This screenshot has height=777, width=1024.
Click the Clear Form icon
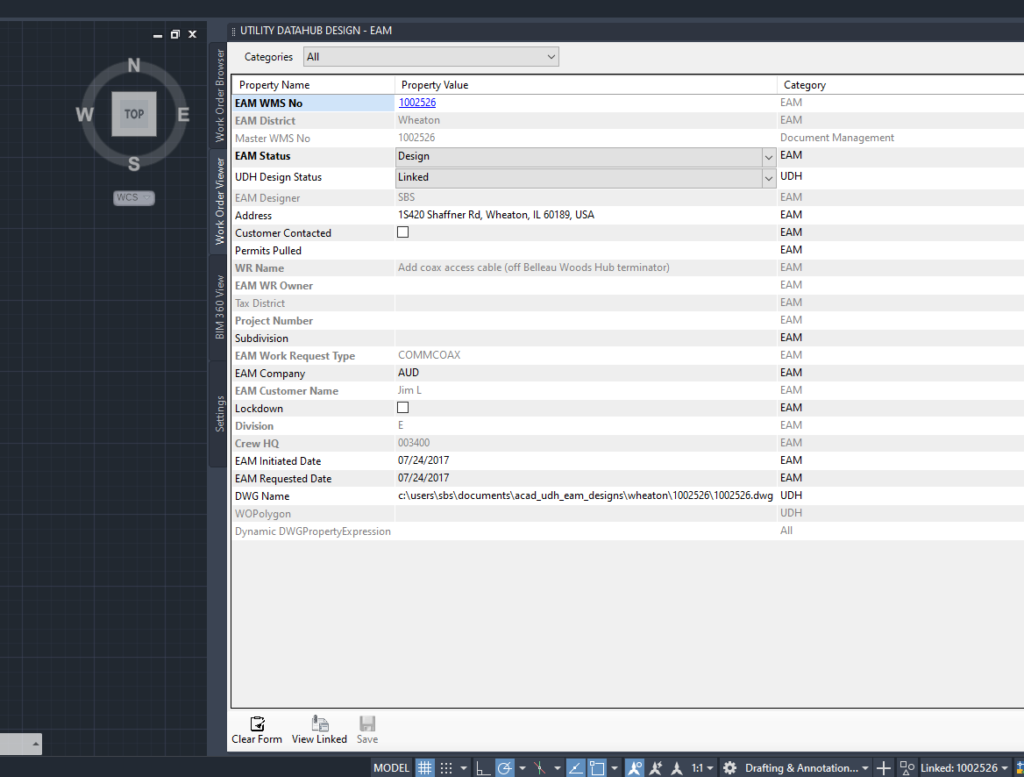(257, 723)
